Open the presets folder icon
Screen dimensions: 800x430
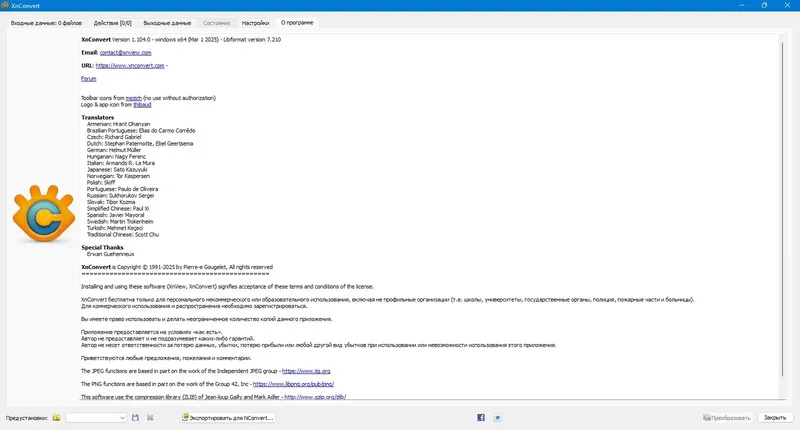click(x=56, y=418)
